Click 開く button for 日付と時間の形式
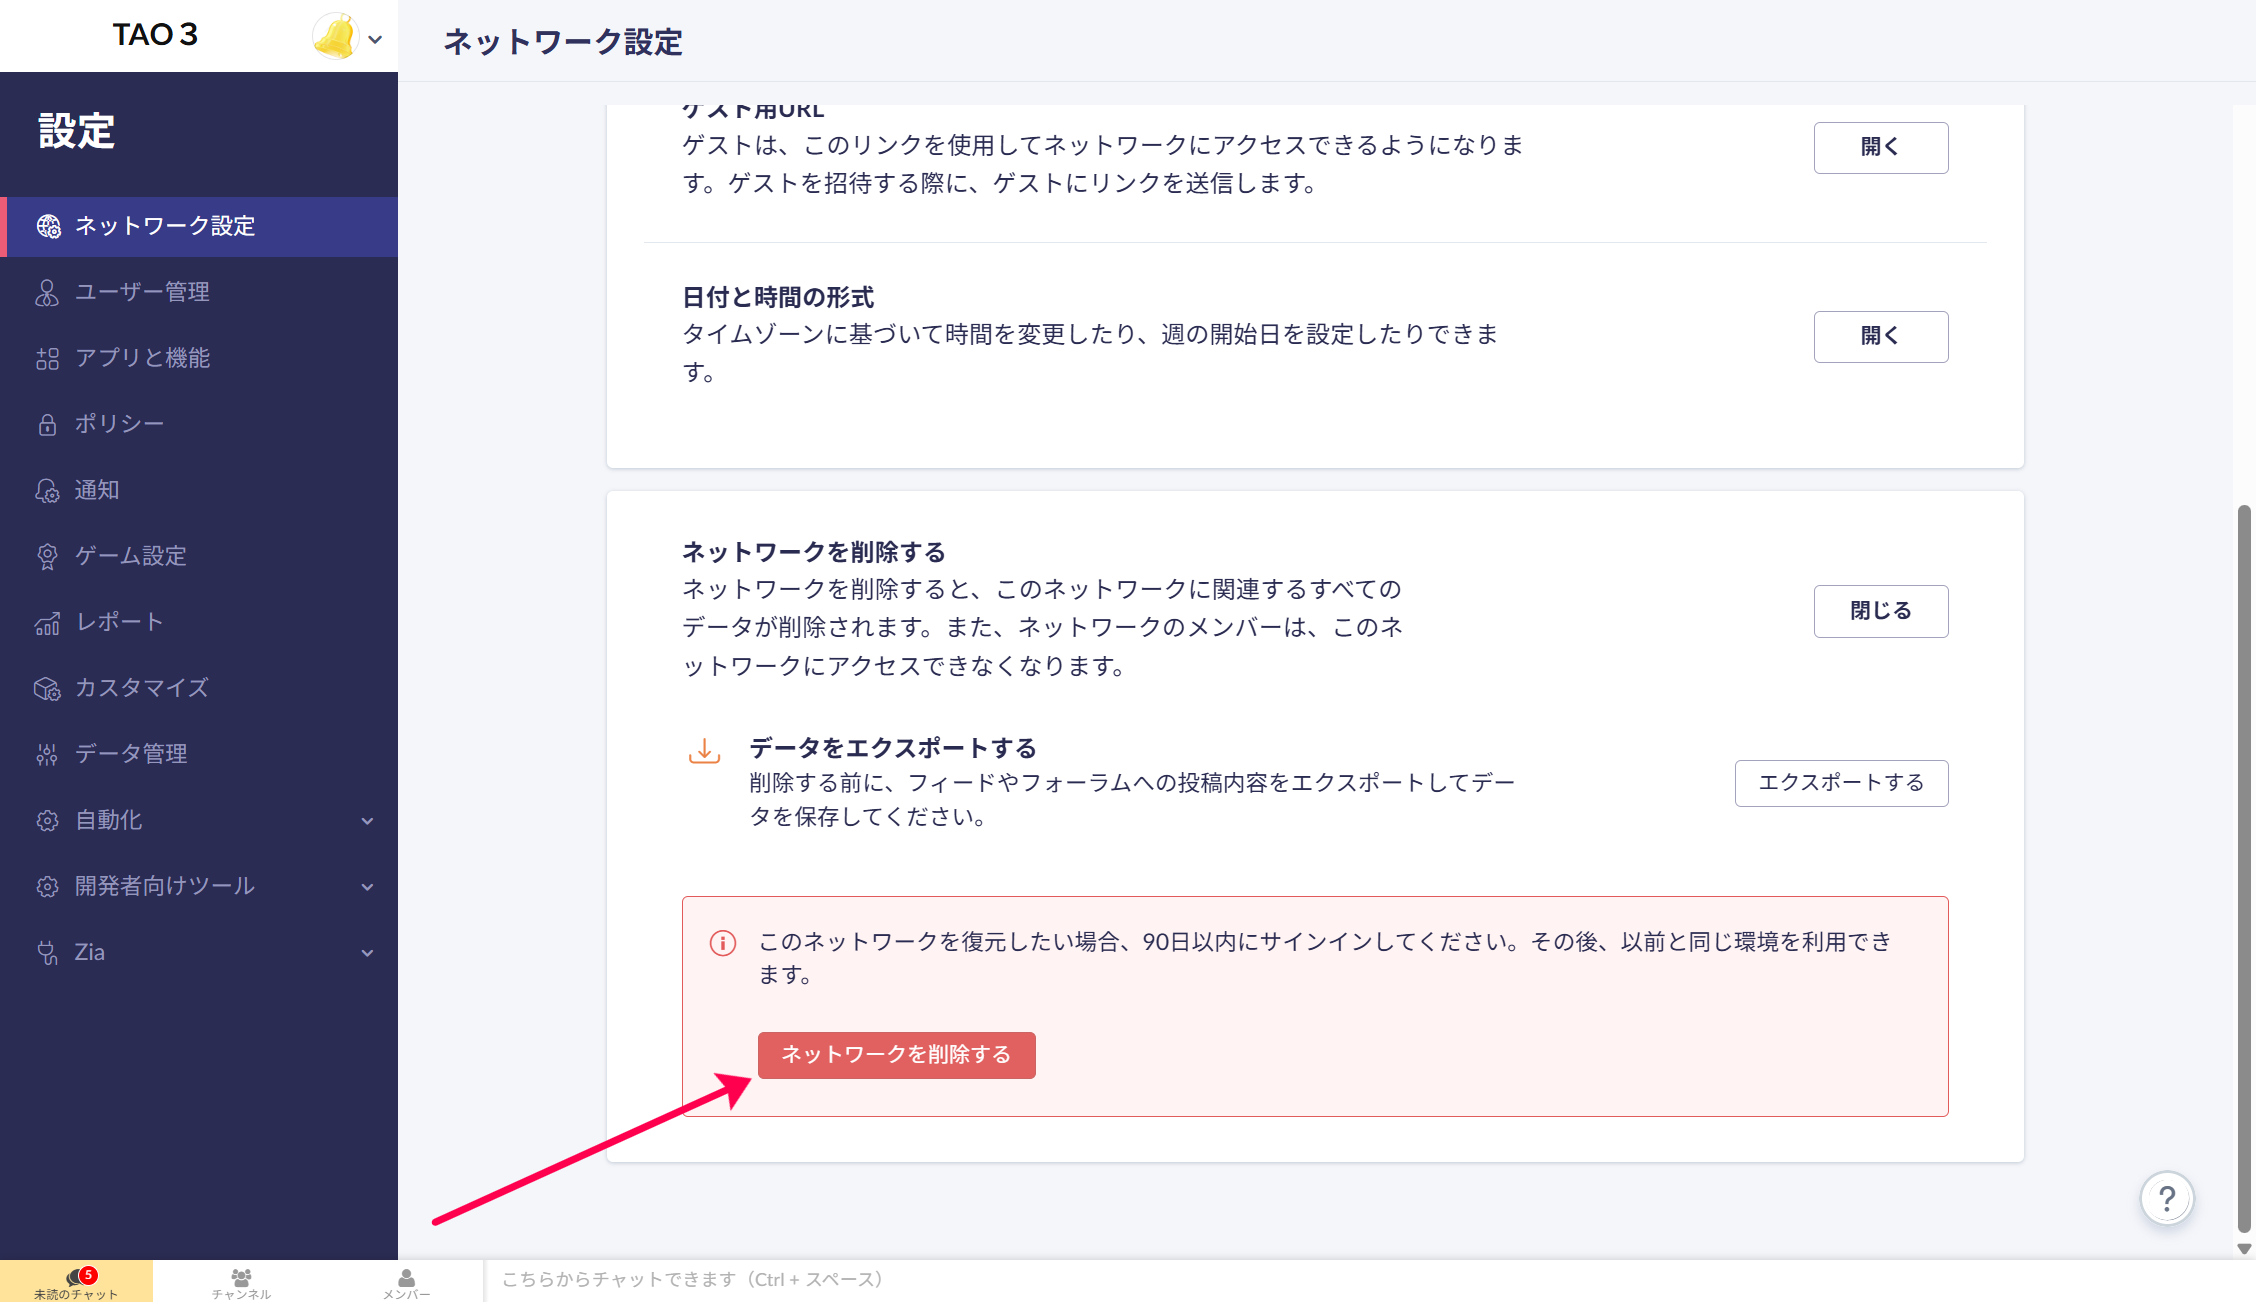 [x=1880, y=336]
